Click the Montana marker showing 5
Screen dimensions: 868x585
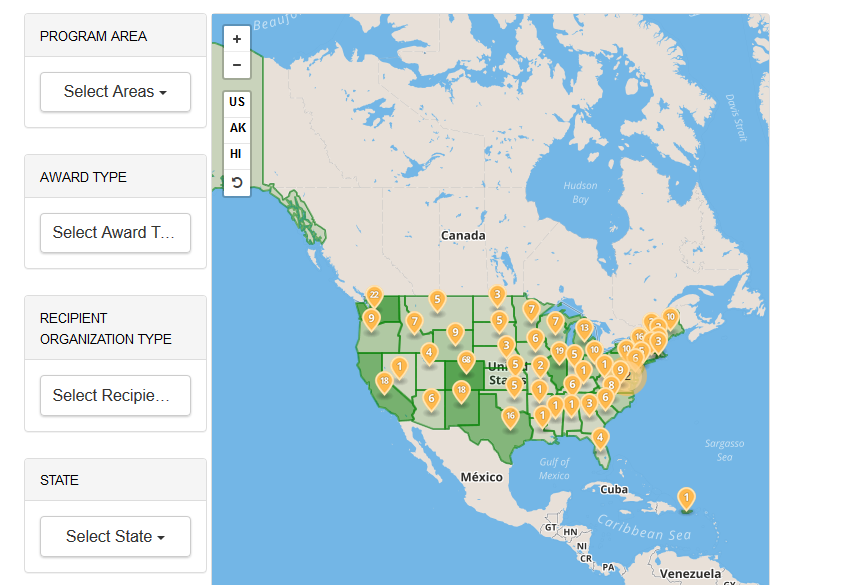click(x=437, y=299)
